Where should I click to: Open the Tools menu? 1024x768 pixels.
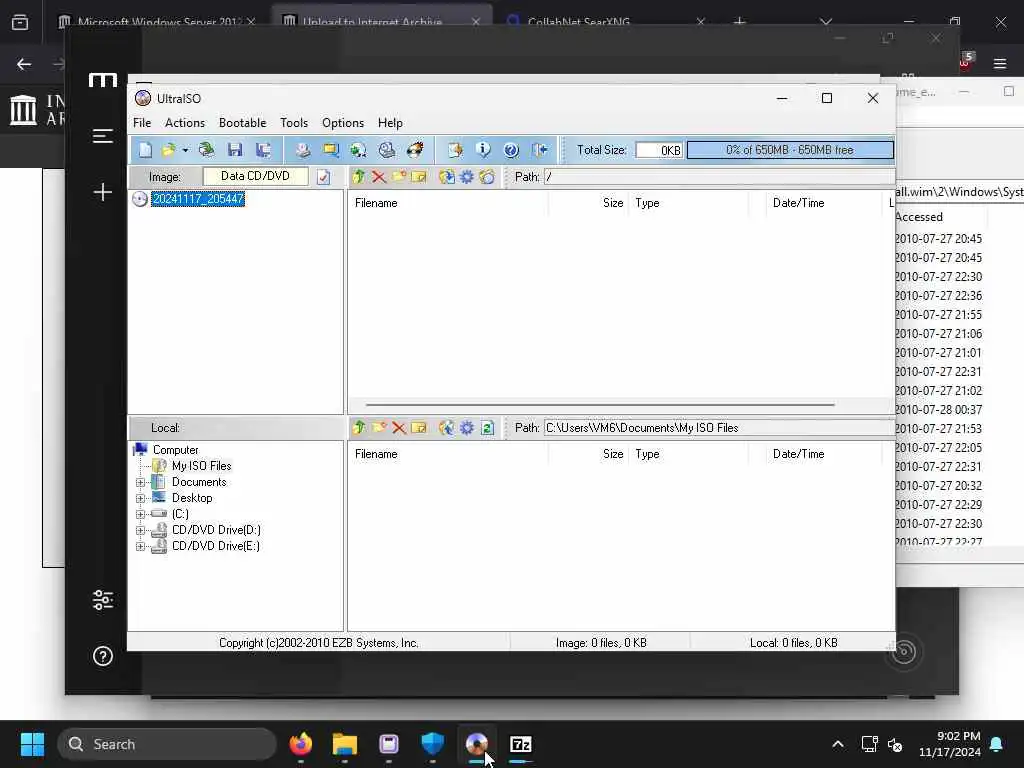click(294, 123)
